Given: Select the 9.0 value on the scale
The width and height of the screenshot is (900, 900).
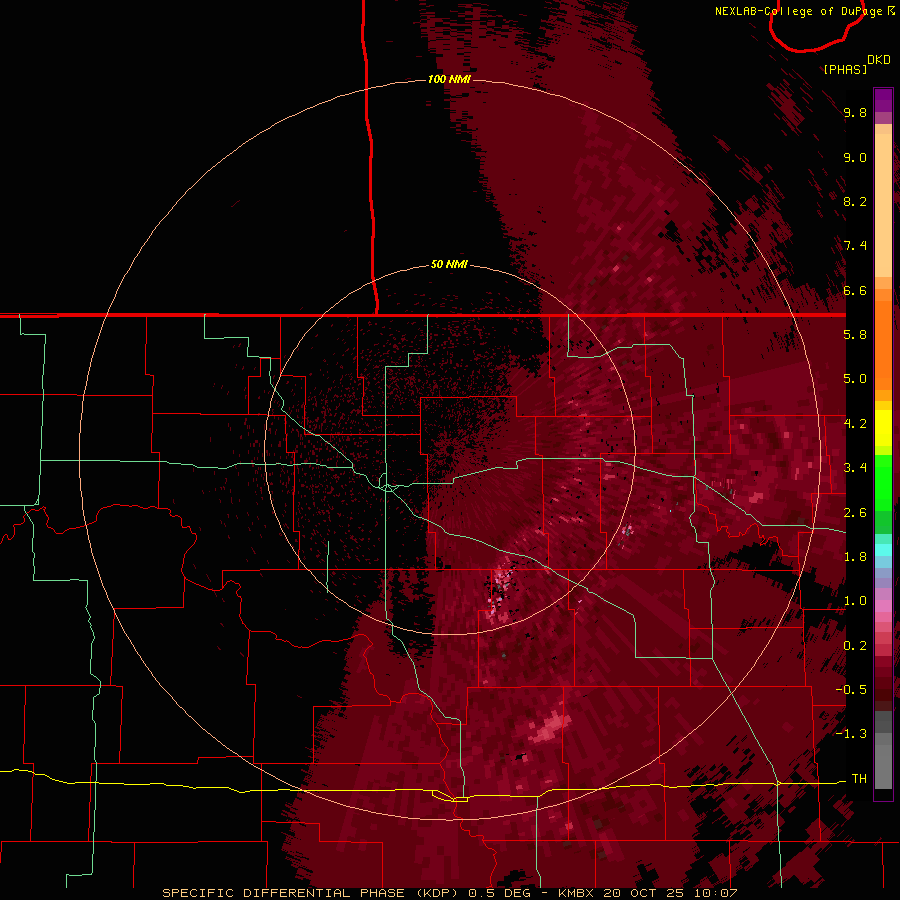Looking at the screenshot, I should [x=855, y=157].
